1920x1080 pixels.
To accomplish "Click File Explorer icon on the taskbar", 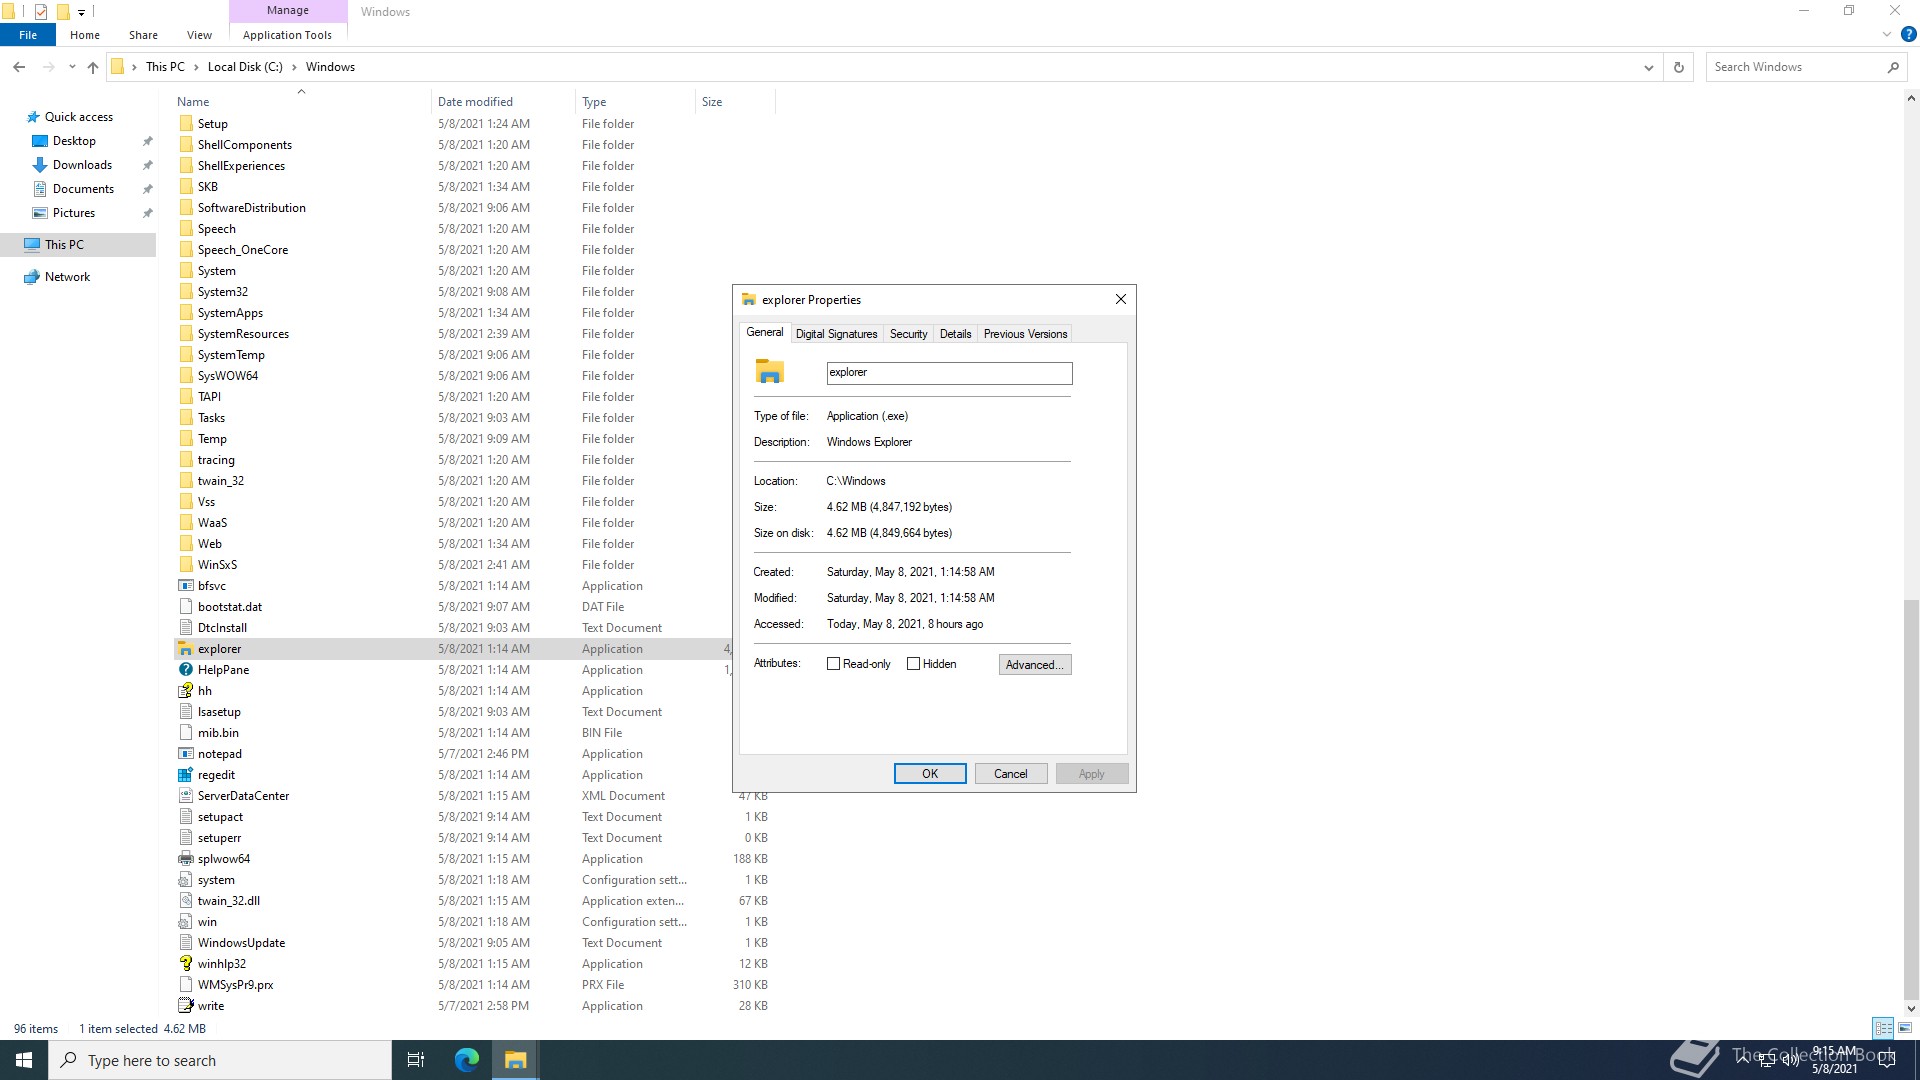I will [x=516, y=1060].
